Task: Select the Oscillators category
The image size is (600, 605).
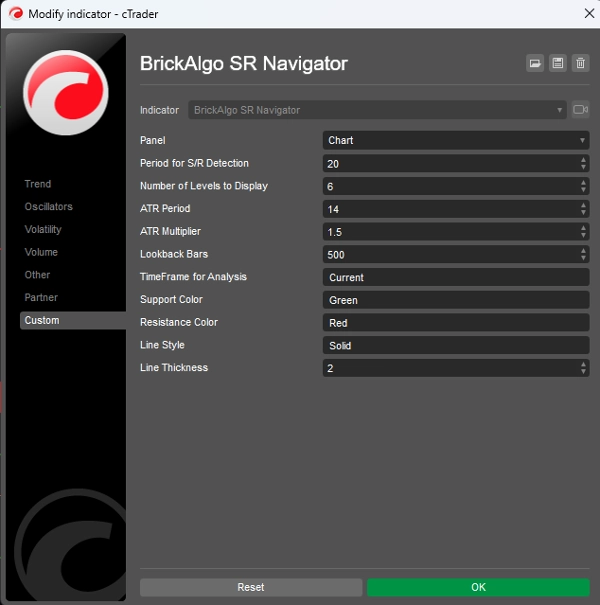Action: (x=49, y=206)
